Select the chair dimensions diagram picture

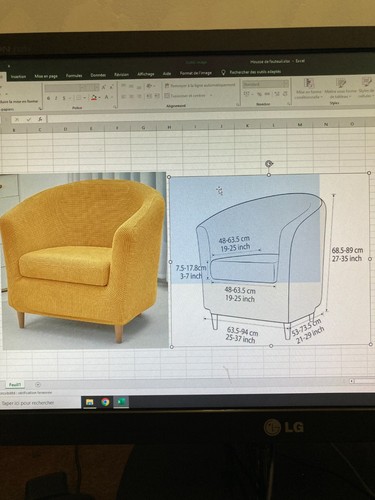270,260
